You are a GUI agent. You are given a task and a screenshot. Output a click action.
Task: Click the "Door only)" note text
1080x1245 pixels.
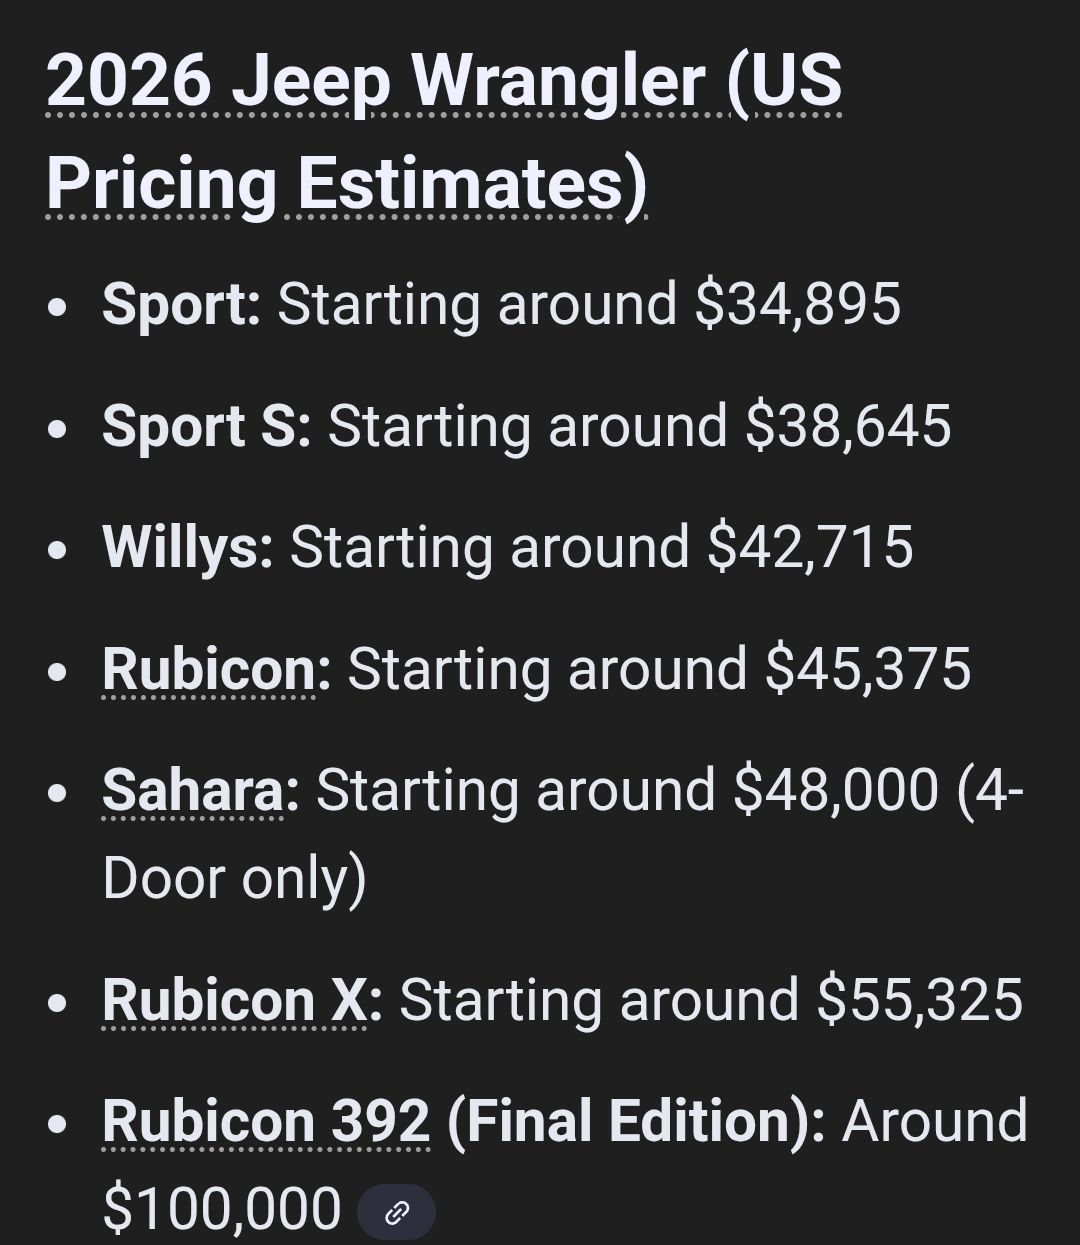(x=234, y=879)
